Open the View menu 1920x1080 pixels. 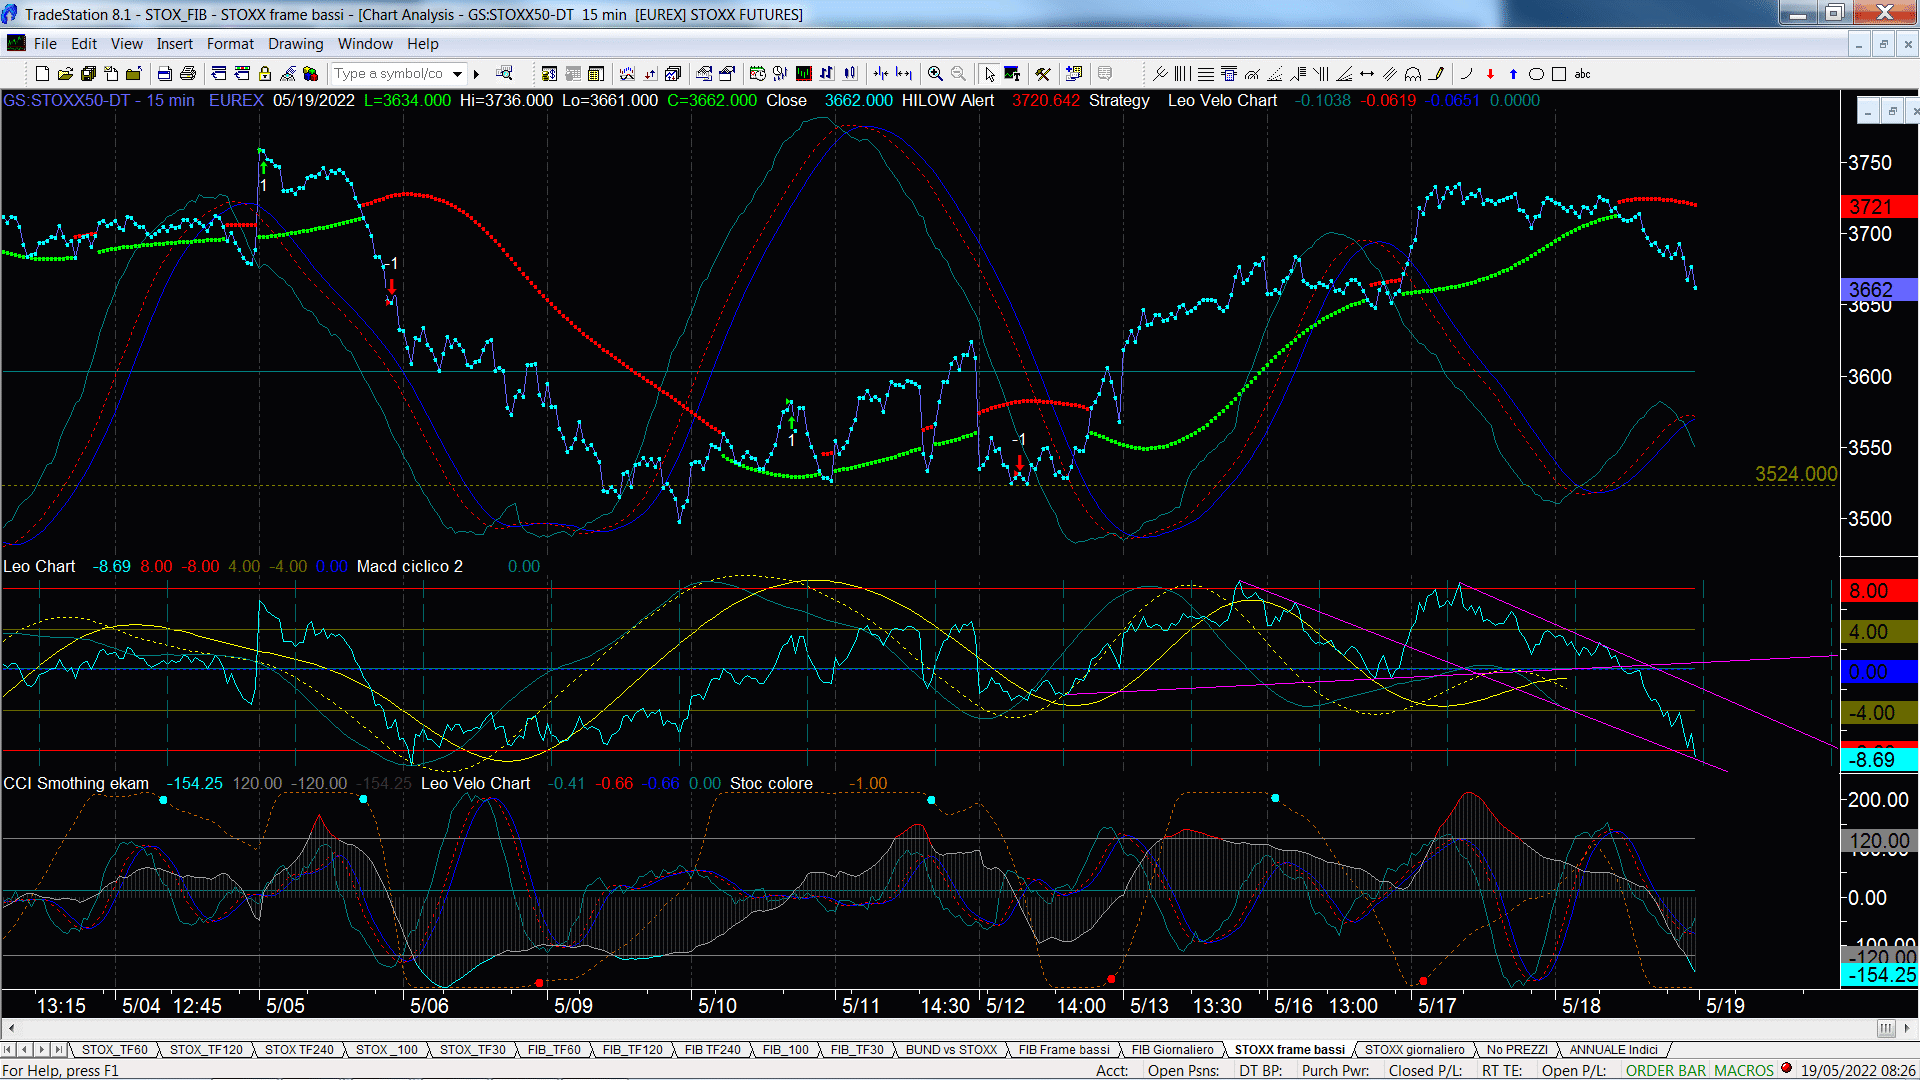click(x=126, y=44)
